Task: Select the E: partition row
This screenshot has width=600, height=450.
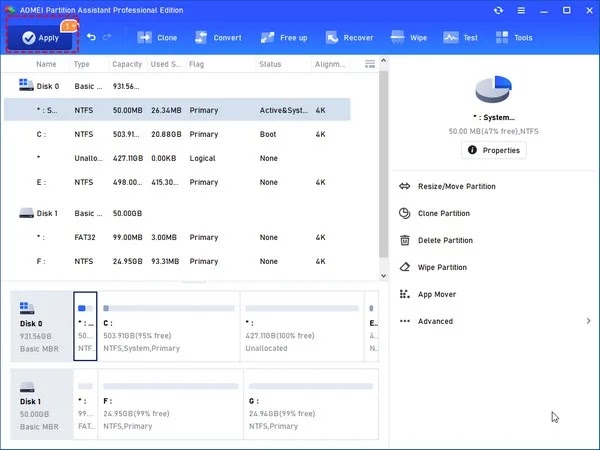Action: click(x=177, y=182)
